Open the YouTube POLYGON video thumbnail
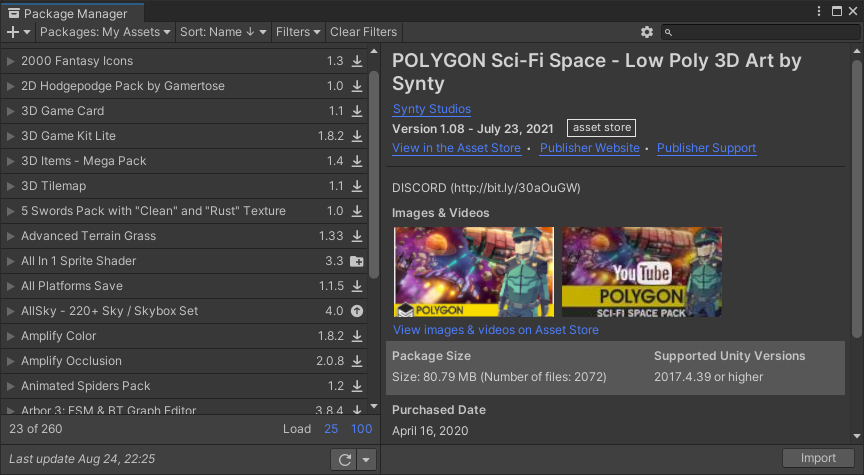Image resolution: width=864 pixels, height=475 pixels. point(642,272)
